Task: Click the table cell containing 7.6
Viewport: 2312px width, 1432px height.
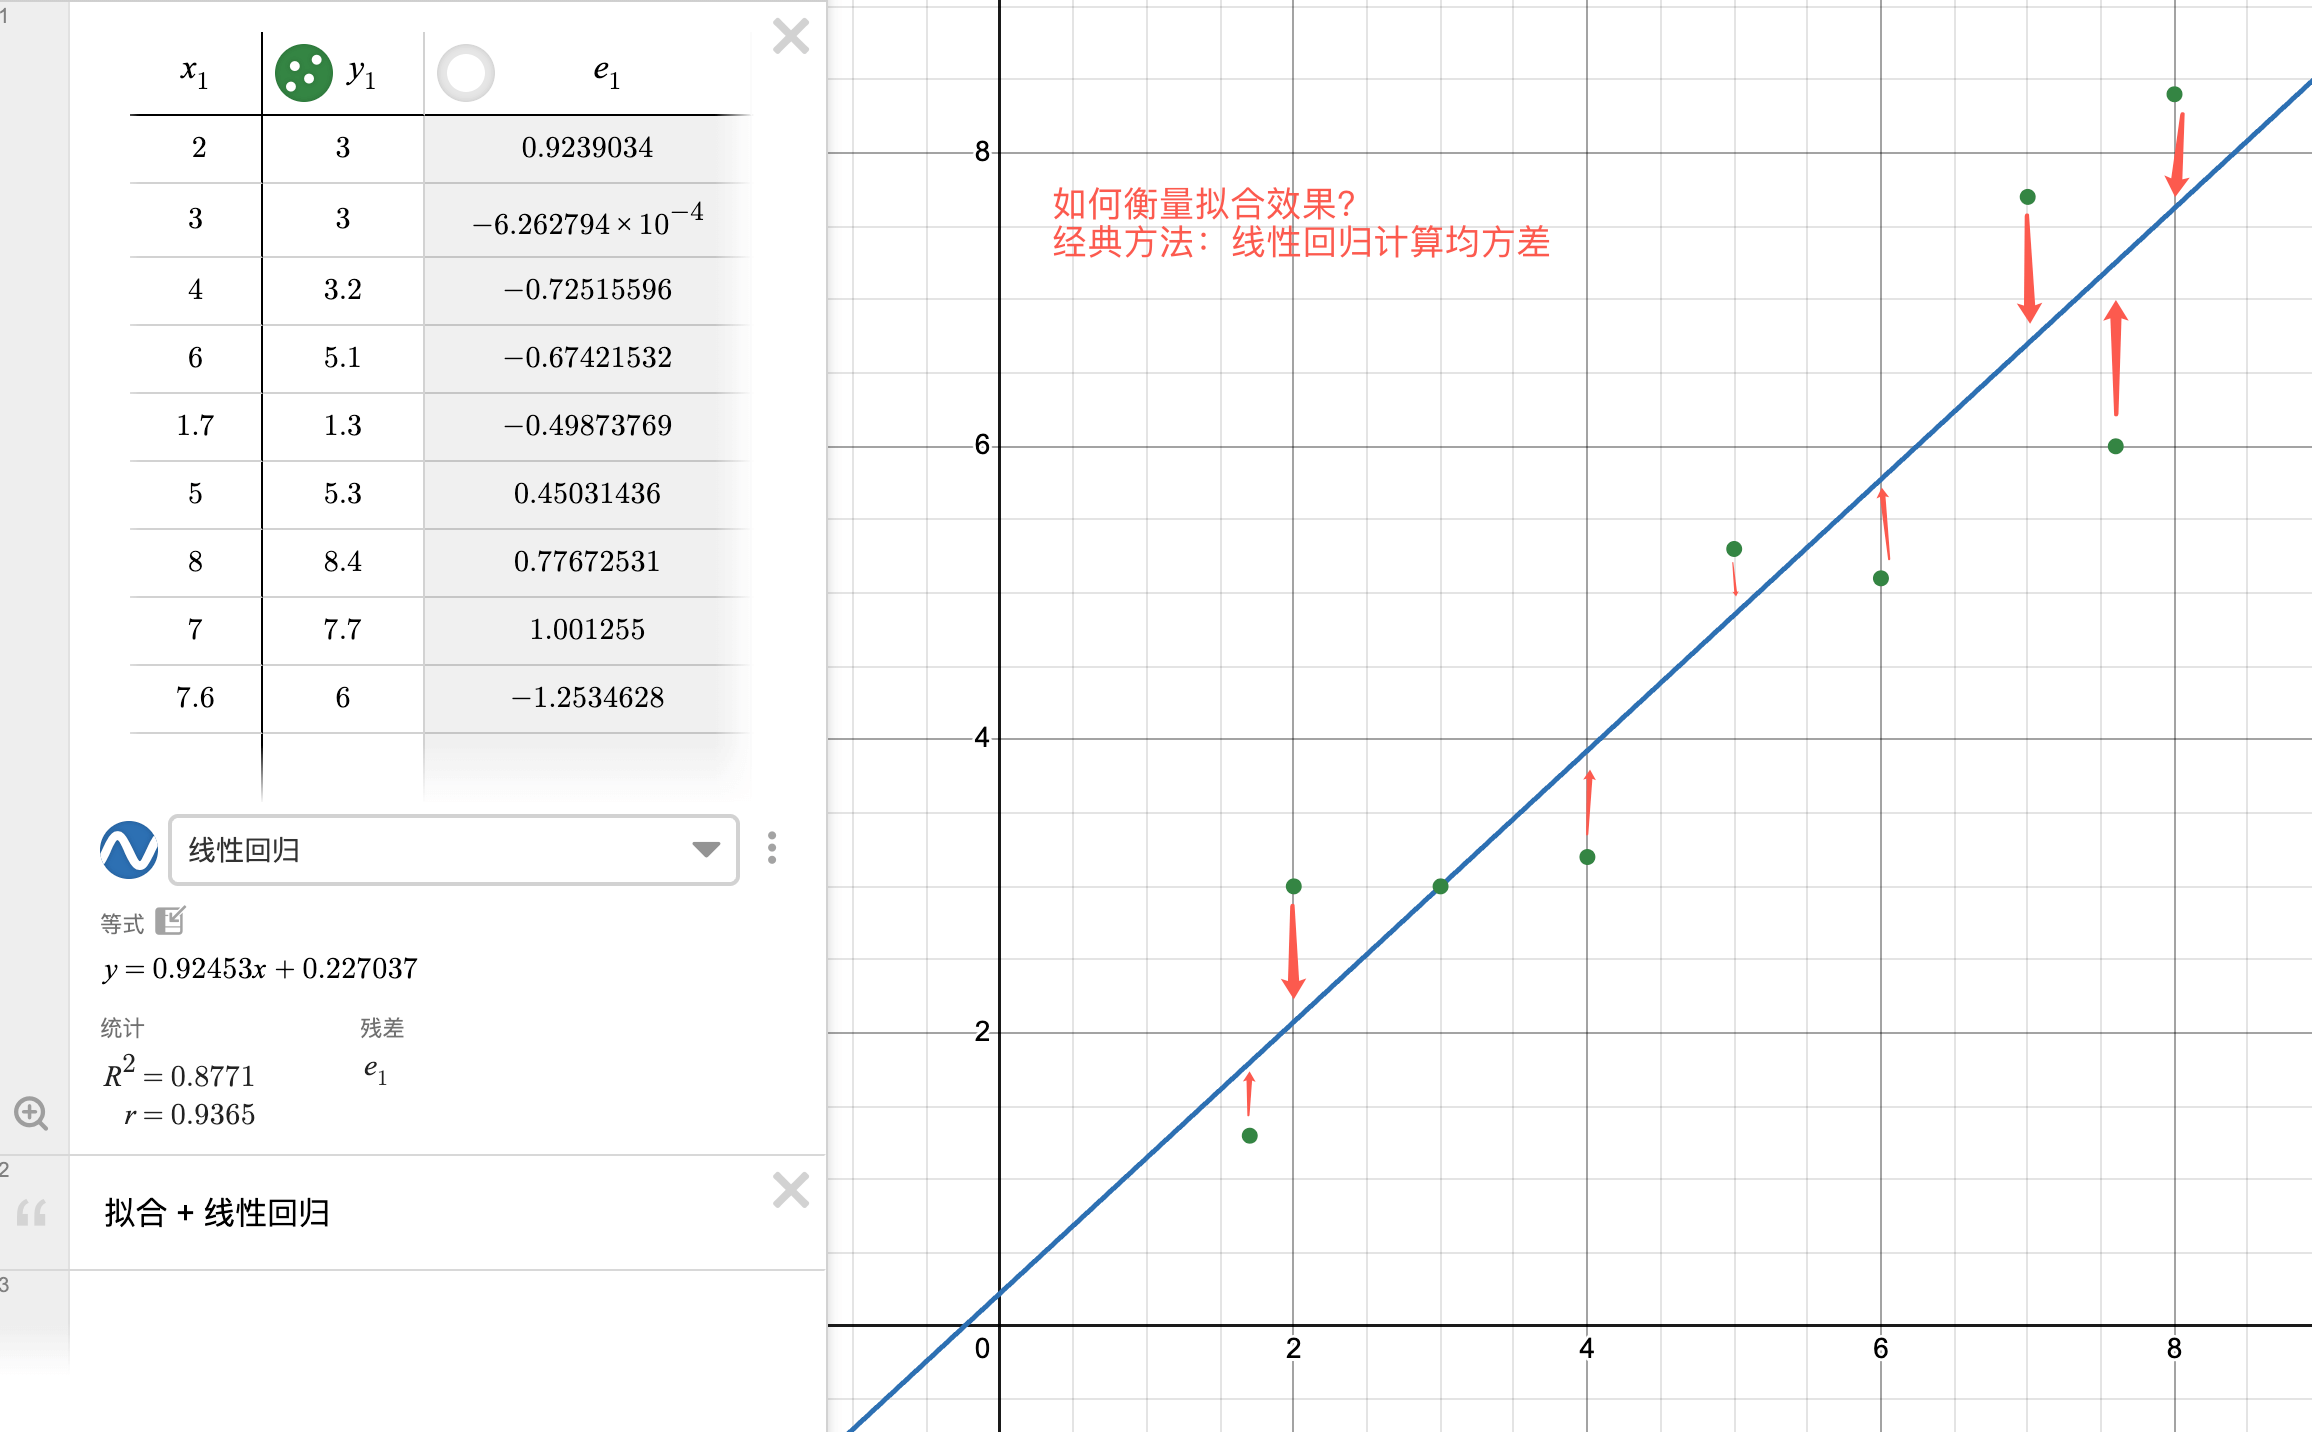Action: (x=195, y=698)
